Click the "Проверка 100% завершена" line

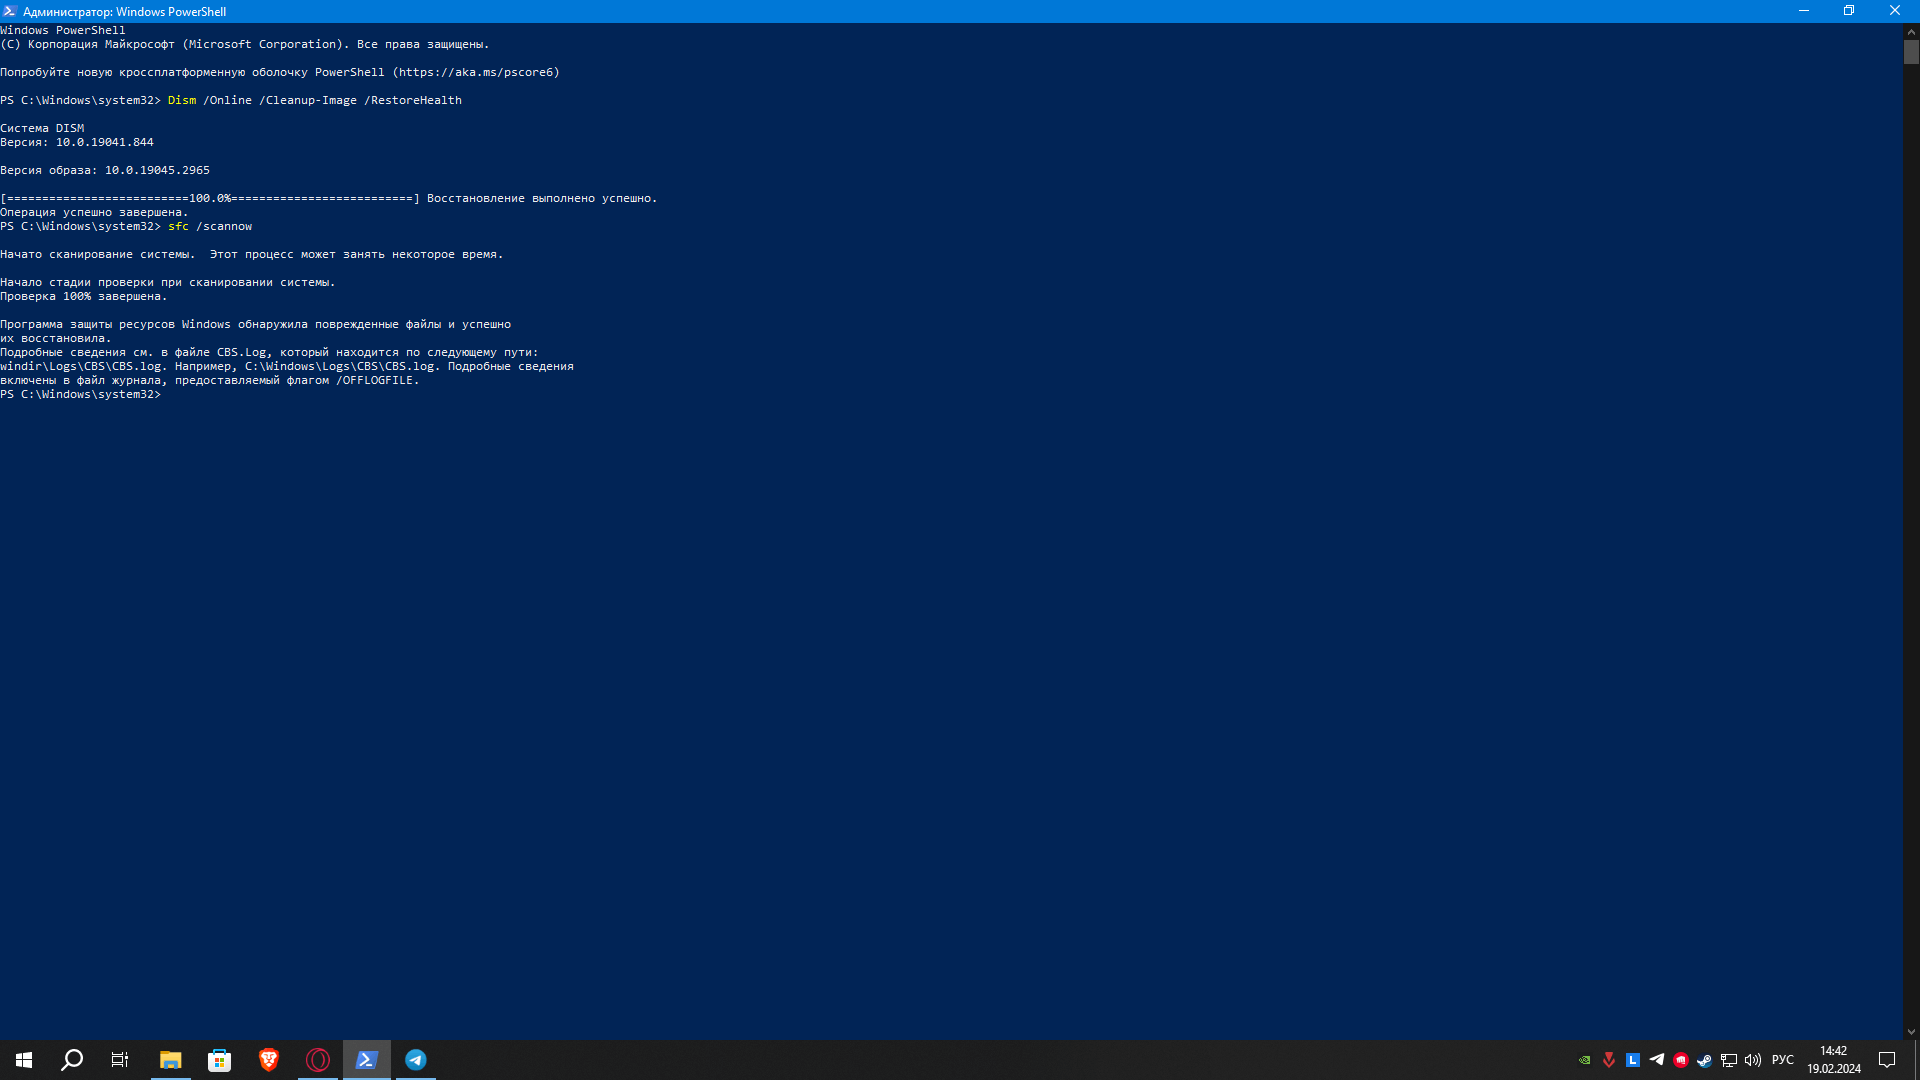84,296
